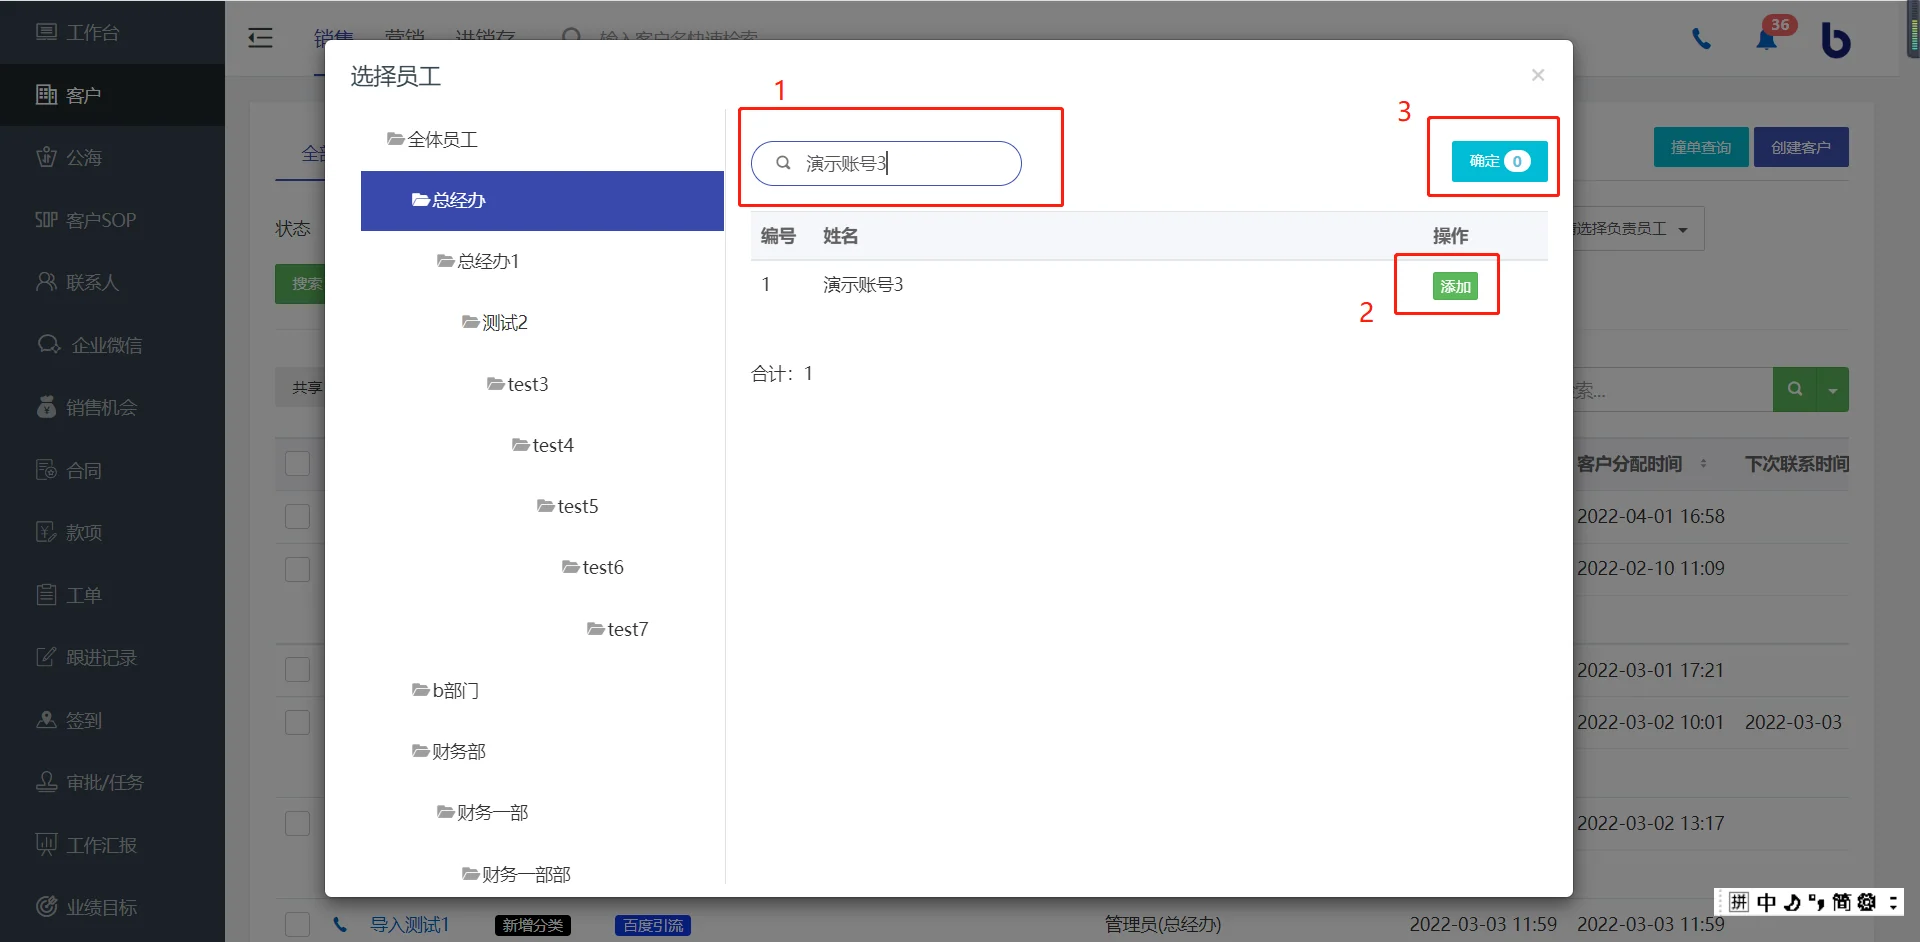Viewport: 1920px width, 942px height.
Task: Select the 测试2 department
Action: (495, 323)
